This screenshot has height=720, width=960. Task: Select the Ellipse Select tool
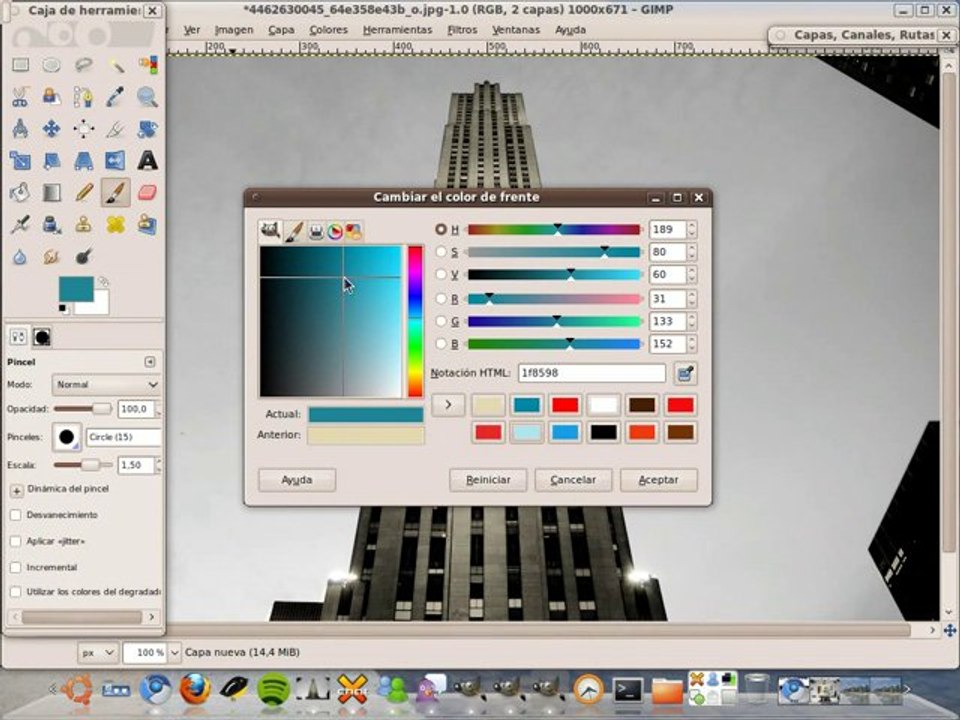click(x=51, y=65)
